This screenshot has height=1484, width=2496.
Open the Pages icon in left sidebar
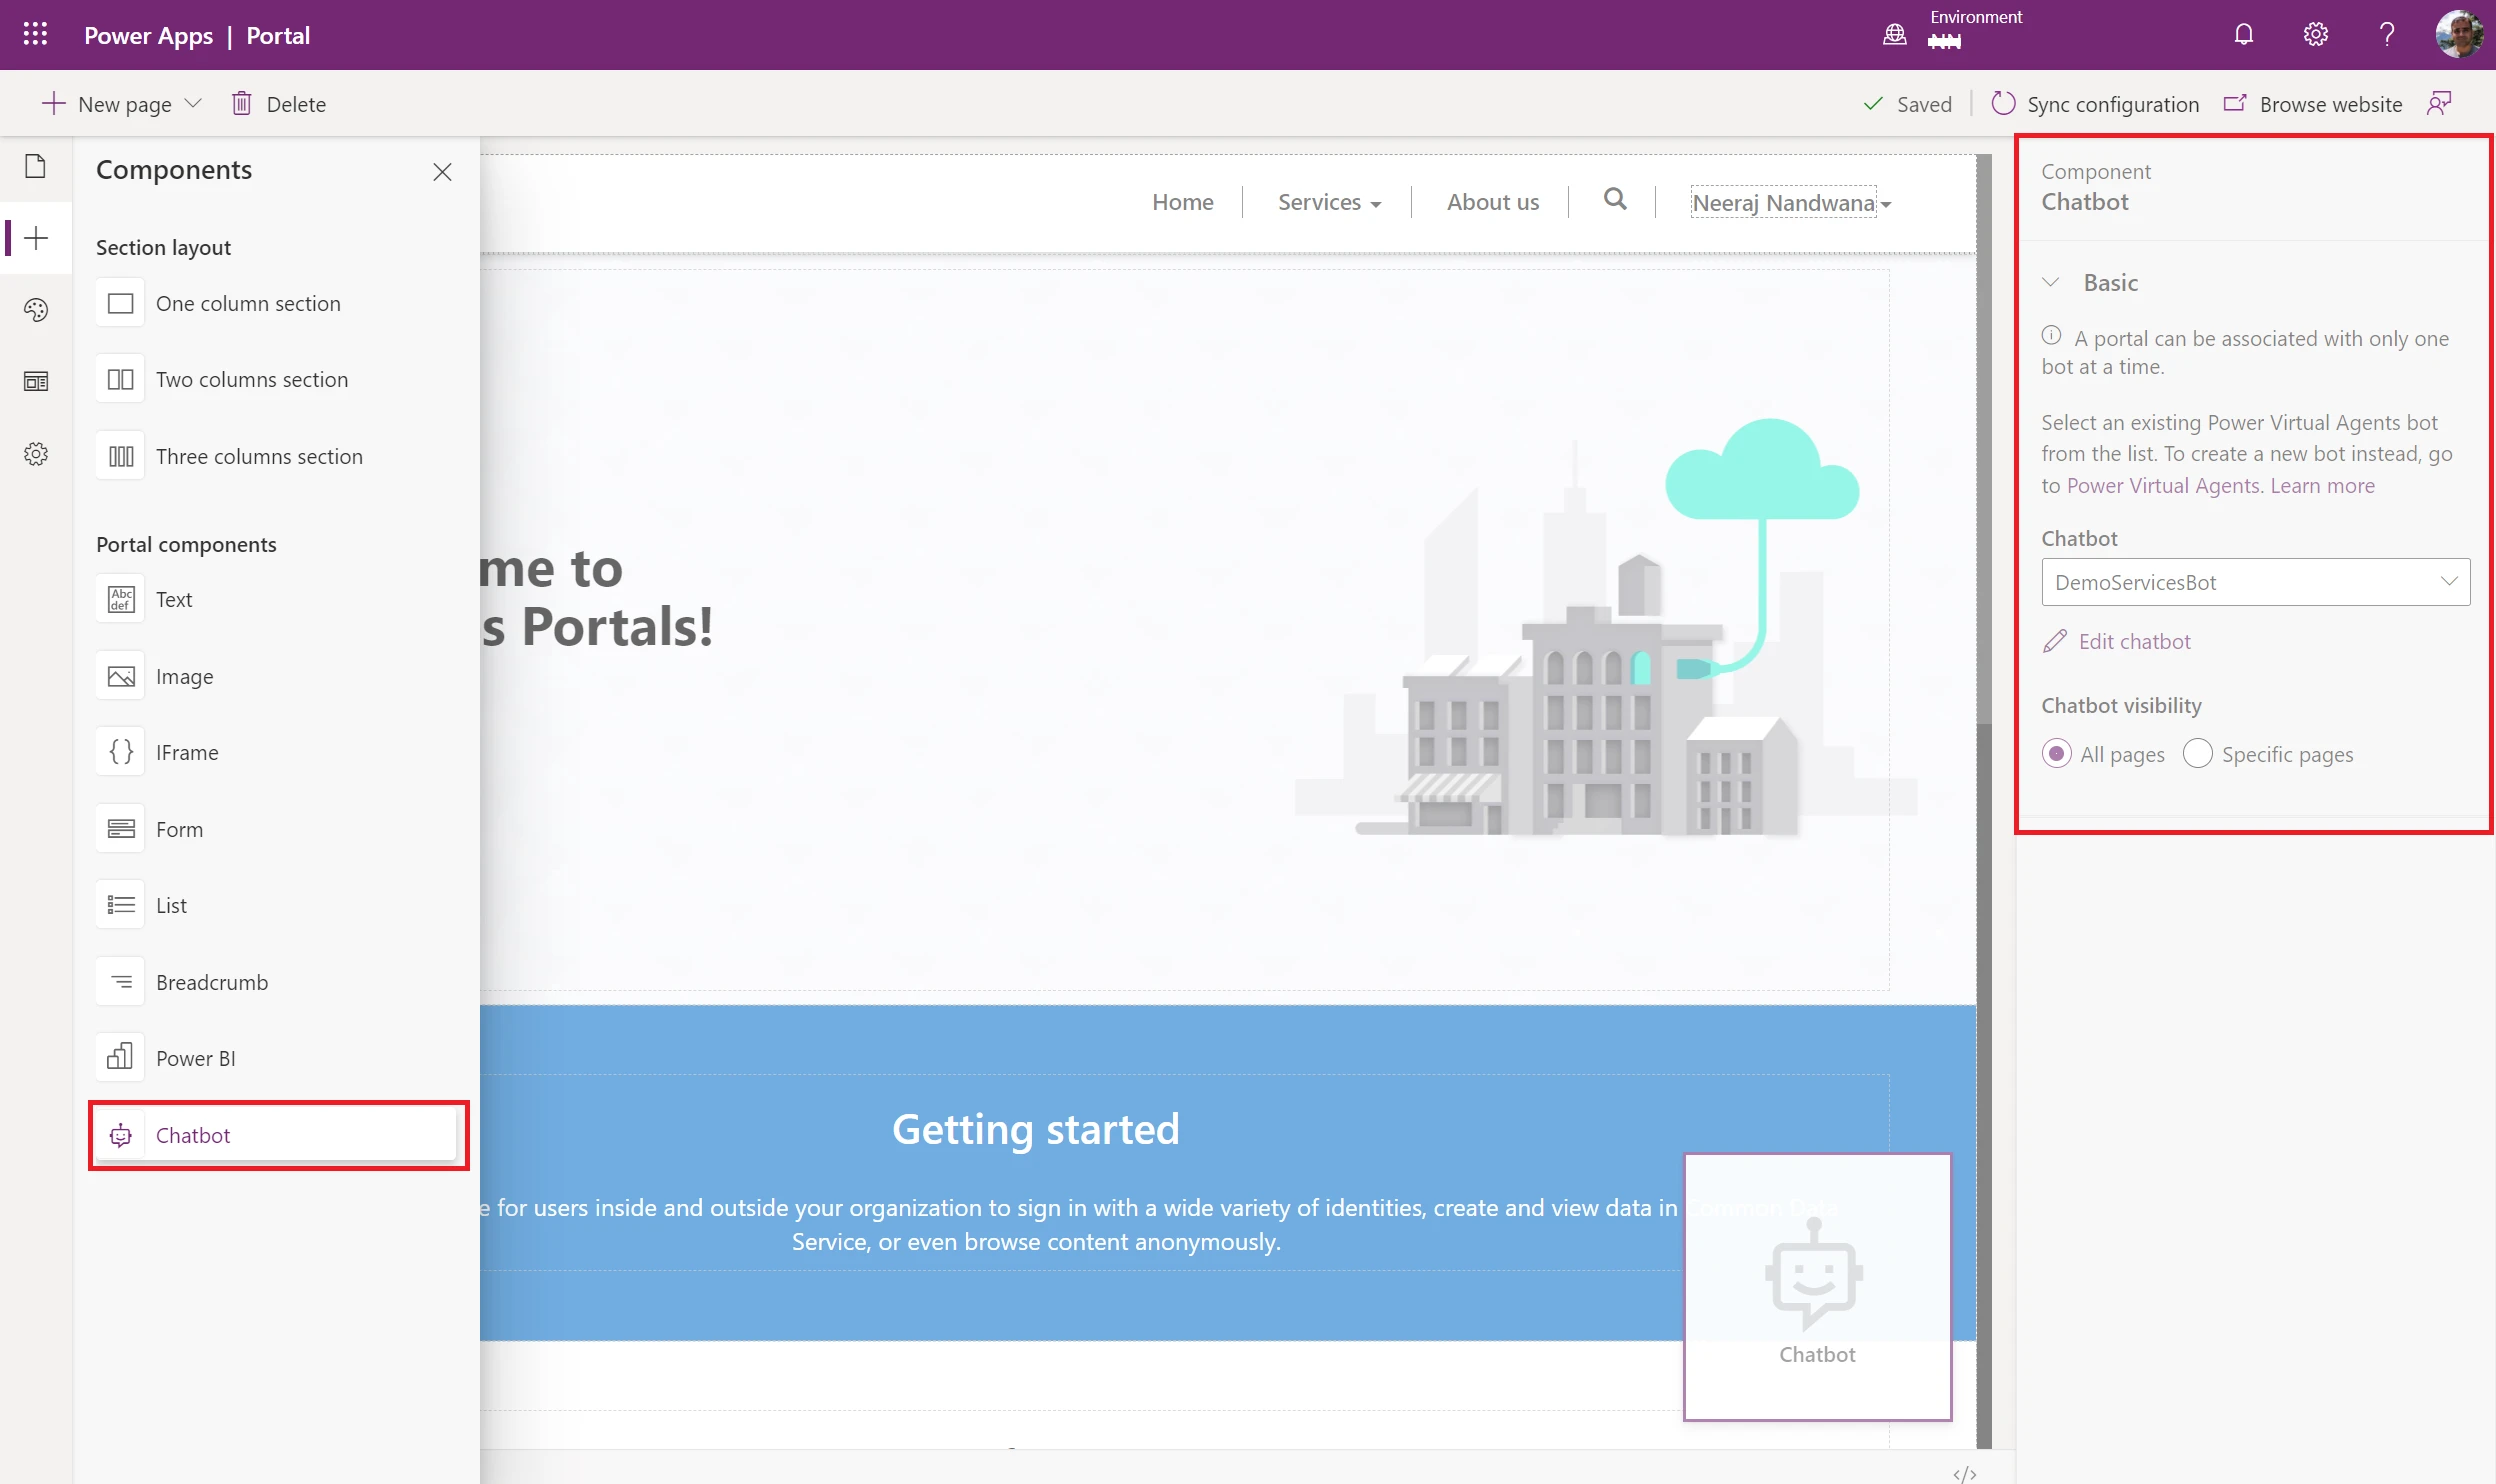click(x=35, y=166)
